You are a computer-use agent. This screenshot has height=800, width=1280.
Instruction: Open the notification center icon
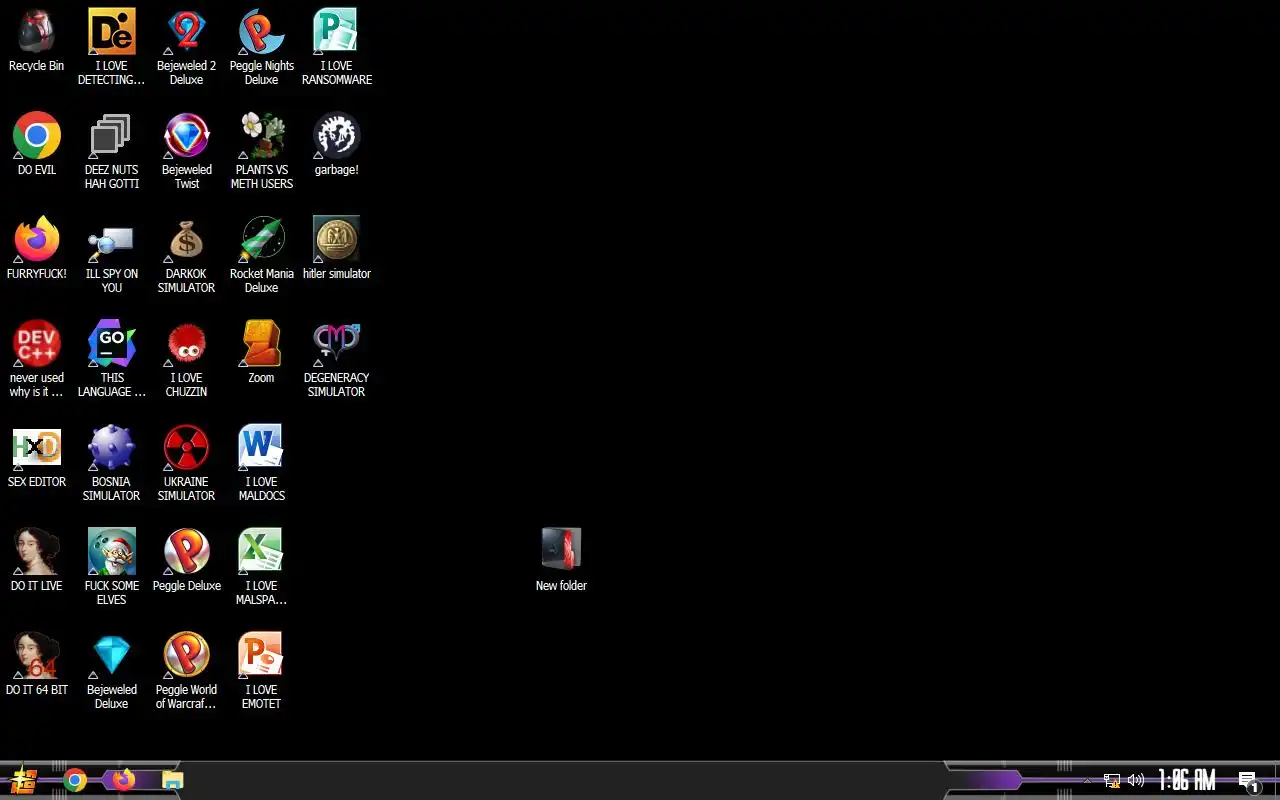click(1248, 781)
